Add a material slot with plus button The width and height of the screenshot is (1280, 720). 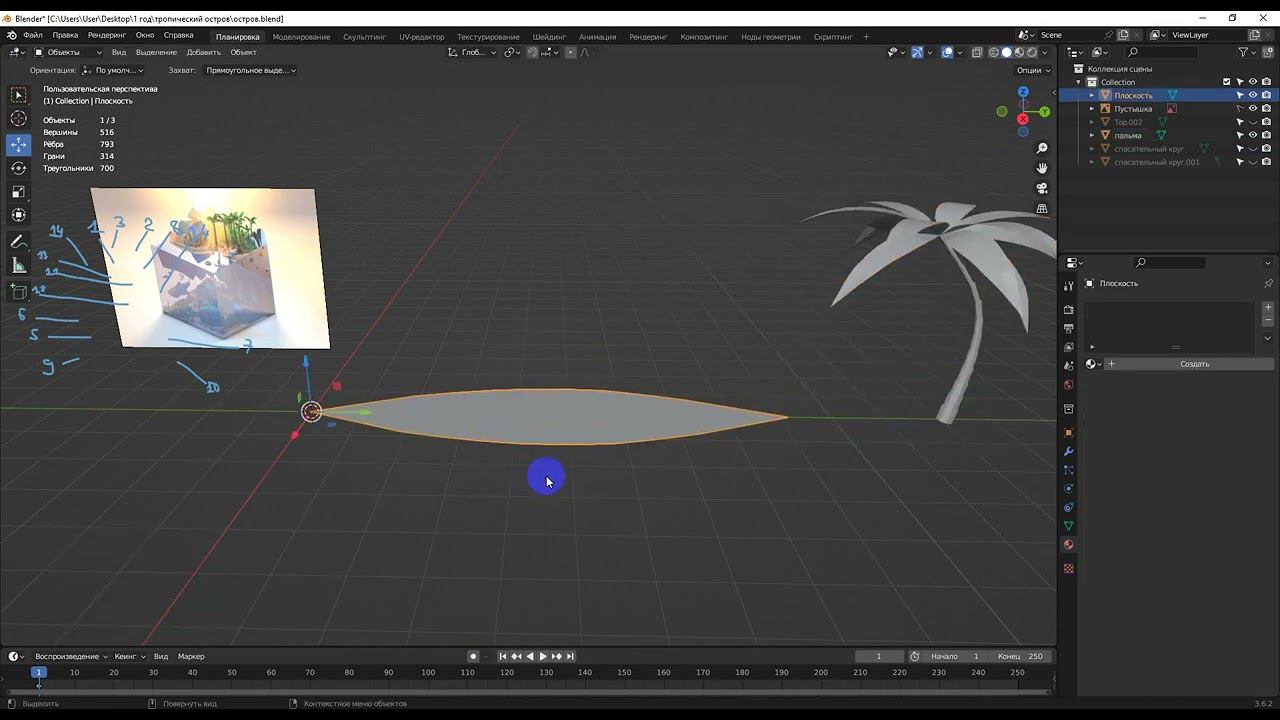point(1268,308)
